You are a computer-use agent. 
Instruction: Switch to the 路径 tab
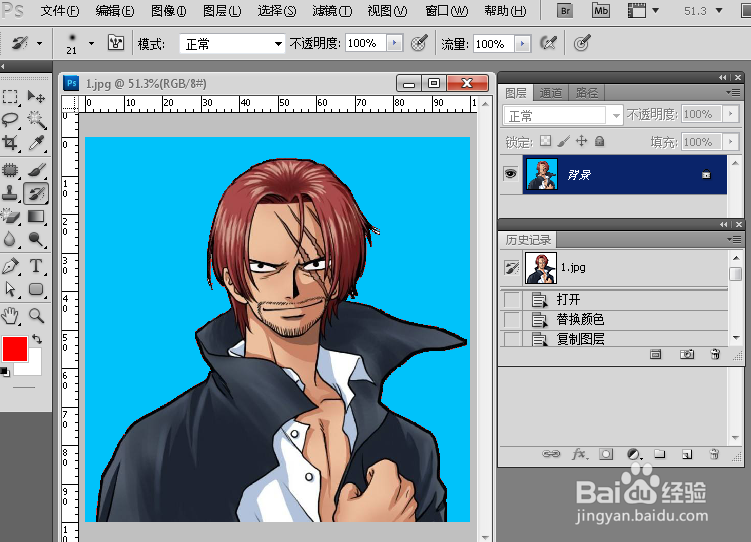587,93
